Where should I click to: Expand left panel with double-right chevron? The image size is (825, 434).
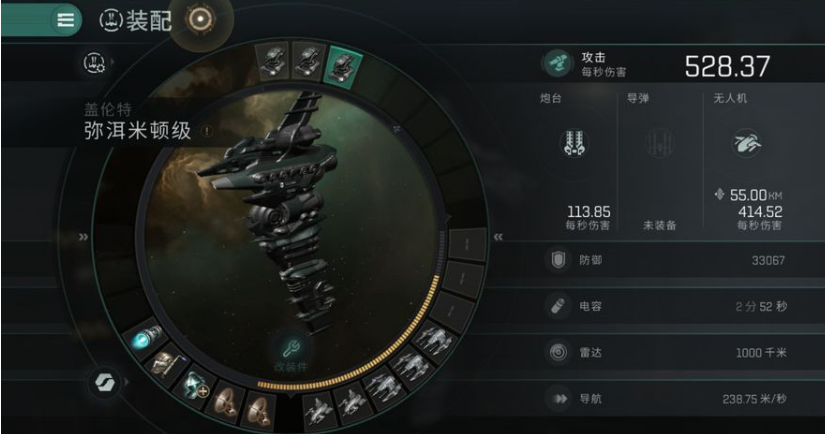84,237
